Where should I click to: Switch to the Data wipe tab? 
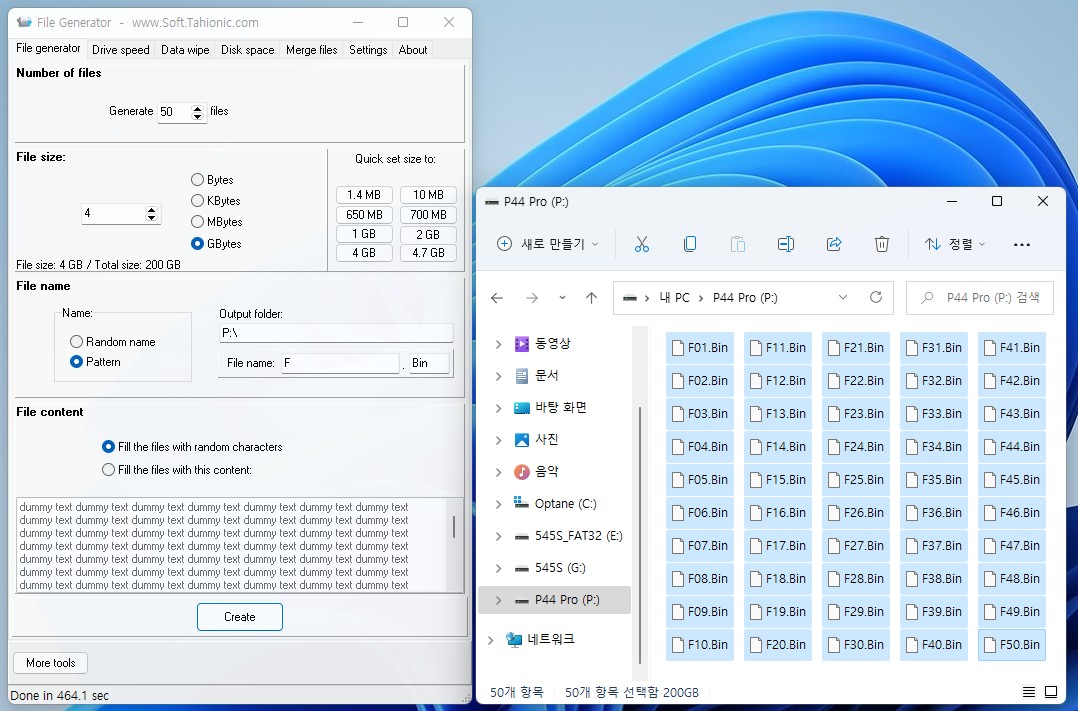coord(185,50)
